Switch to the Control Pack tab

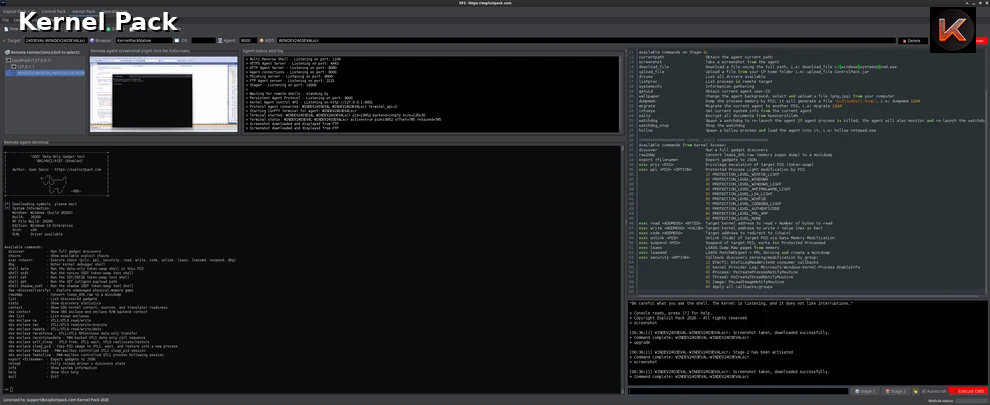[54, 11]
